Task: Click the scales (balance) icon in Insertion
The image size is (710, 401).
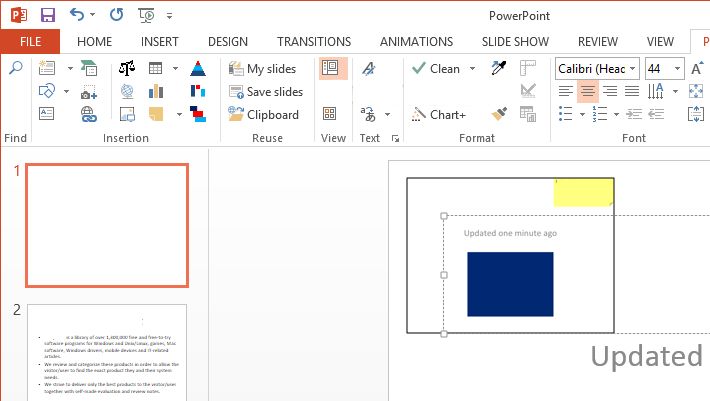Action: point(127,68)
